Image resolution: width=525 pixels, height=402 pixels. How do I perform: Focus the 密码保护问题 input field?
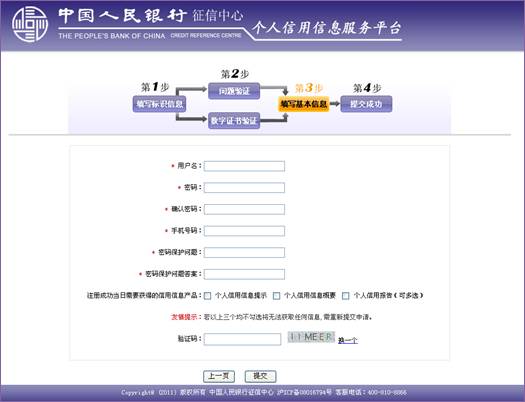click(244, 252)
